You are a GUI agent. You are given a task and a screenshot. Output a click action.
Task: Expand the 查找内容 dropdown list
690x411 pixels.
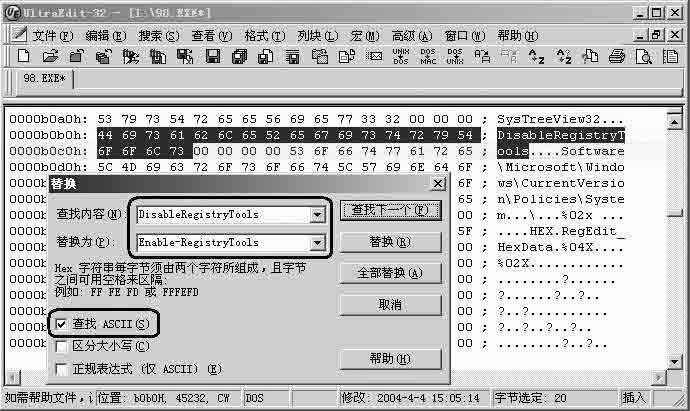pyautogui.click(x=318, y=214)
